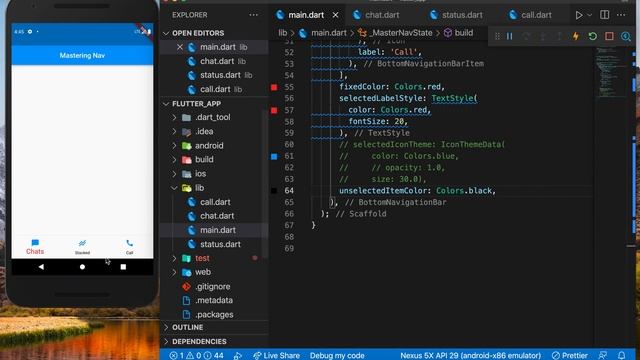Image resolution: width=640 pixels, height=360 pixels.
Task: Stop debugging with red square
Action: pyautogui.click(x=609, y=36)
